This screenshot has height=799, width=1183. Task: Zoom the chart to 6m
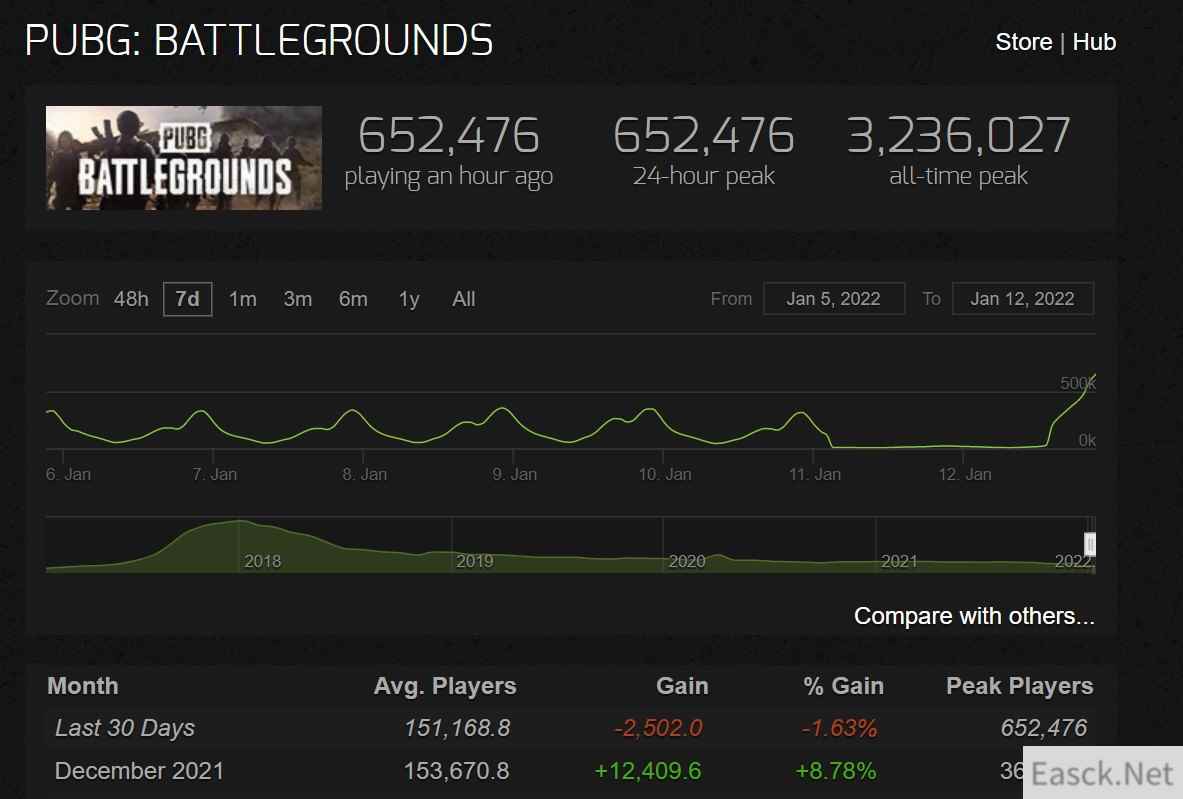click(353, 299)
